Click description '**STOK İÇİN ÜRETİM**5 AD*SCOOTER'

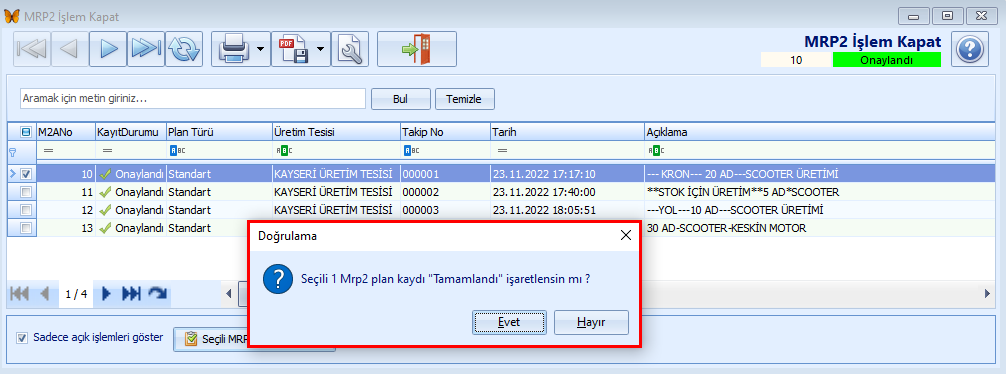click(744, 192)
